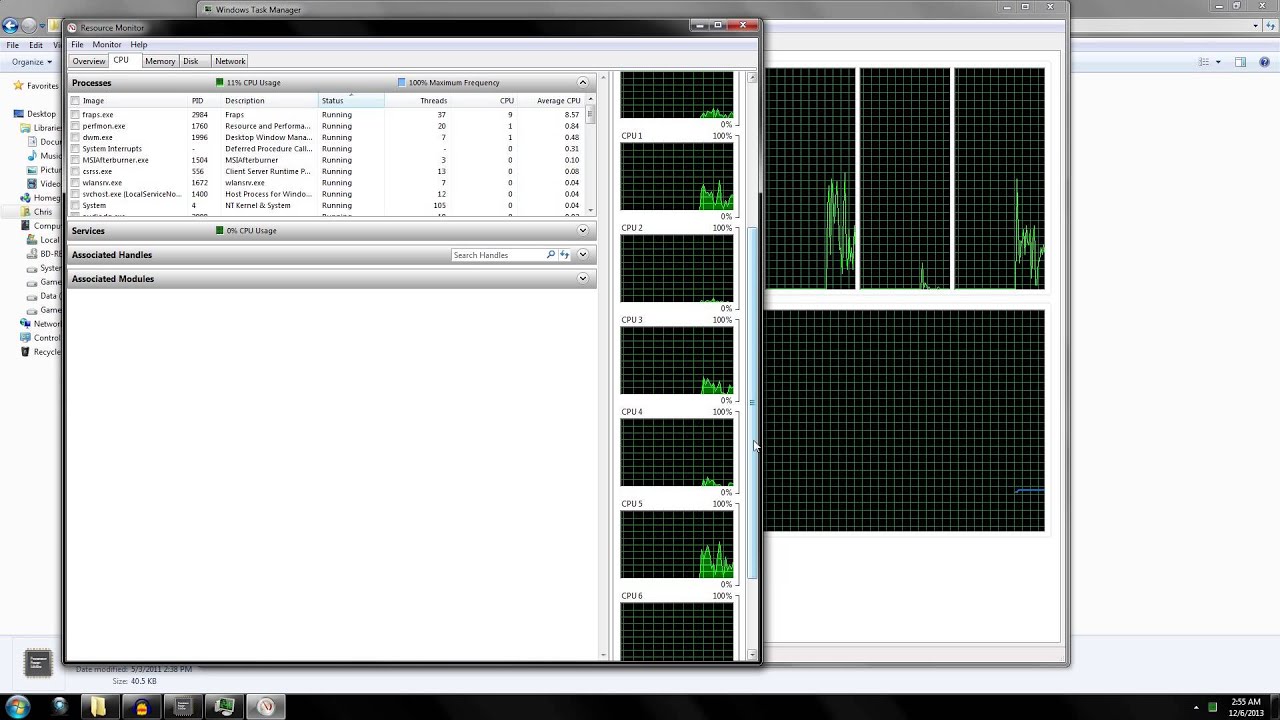
Task: Click the refresh icon beside Search Handles
Action: click(x=564, y=255)
